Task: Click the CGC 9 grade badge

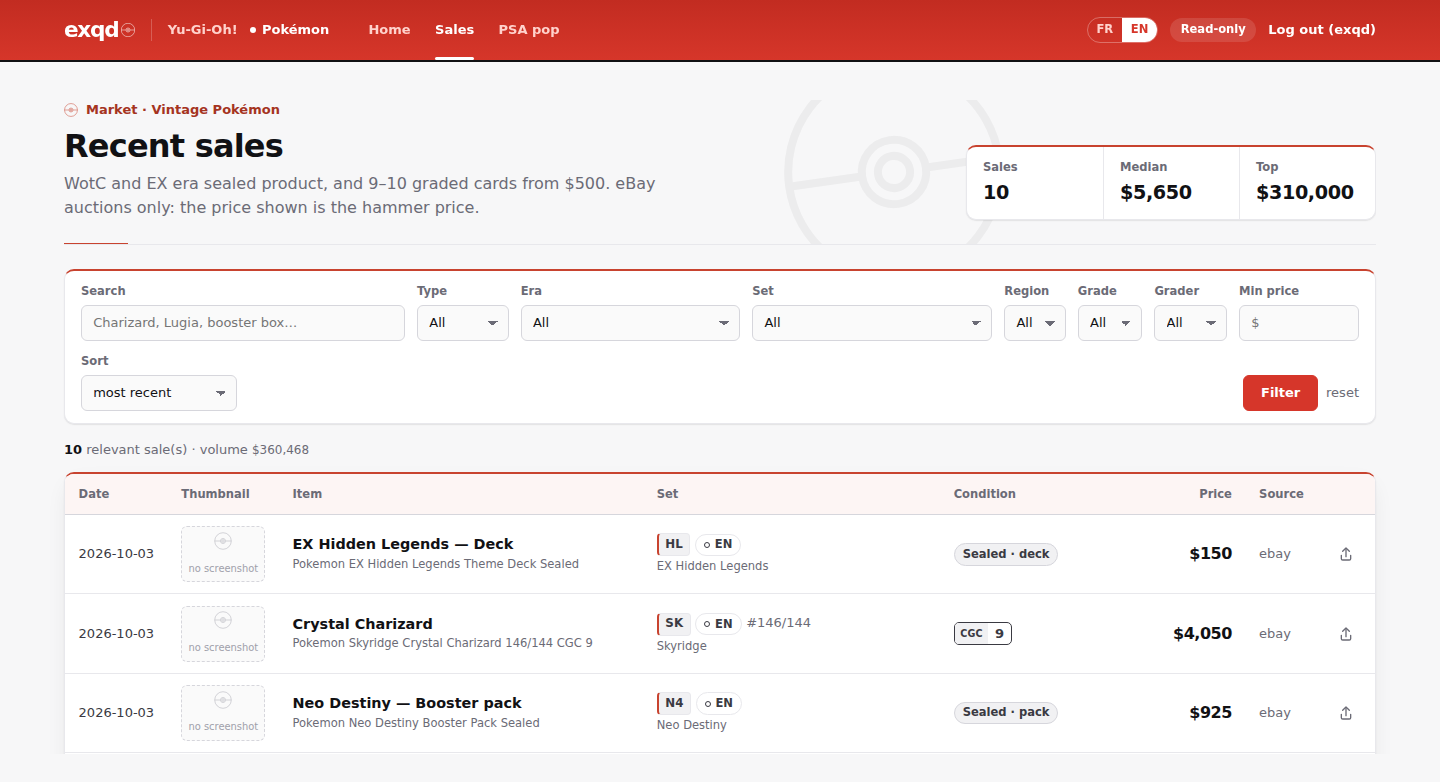Action: click(x=983, y=634)
